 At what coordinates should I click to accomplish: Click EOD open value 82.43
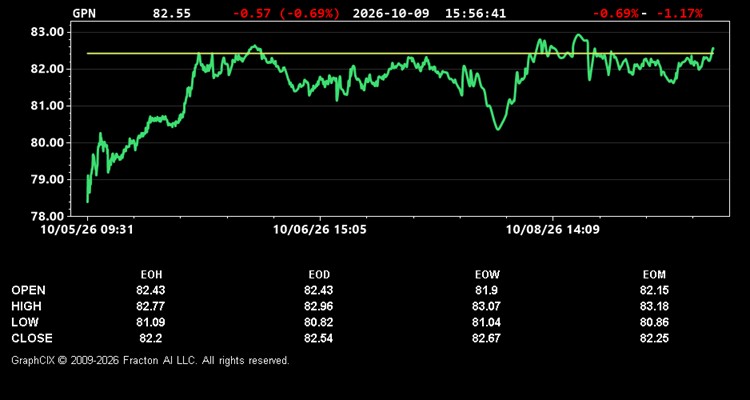[319, 290]
